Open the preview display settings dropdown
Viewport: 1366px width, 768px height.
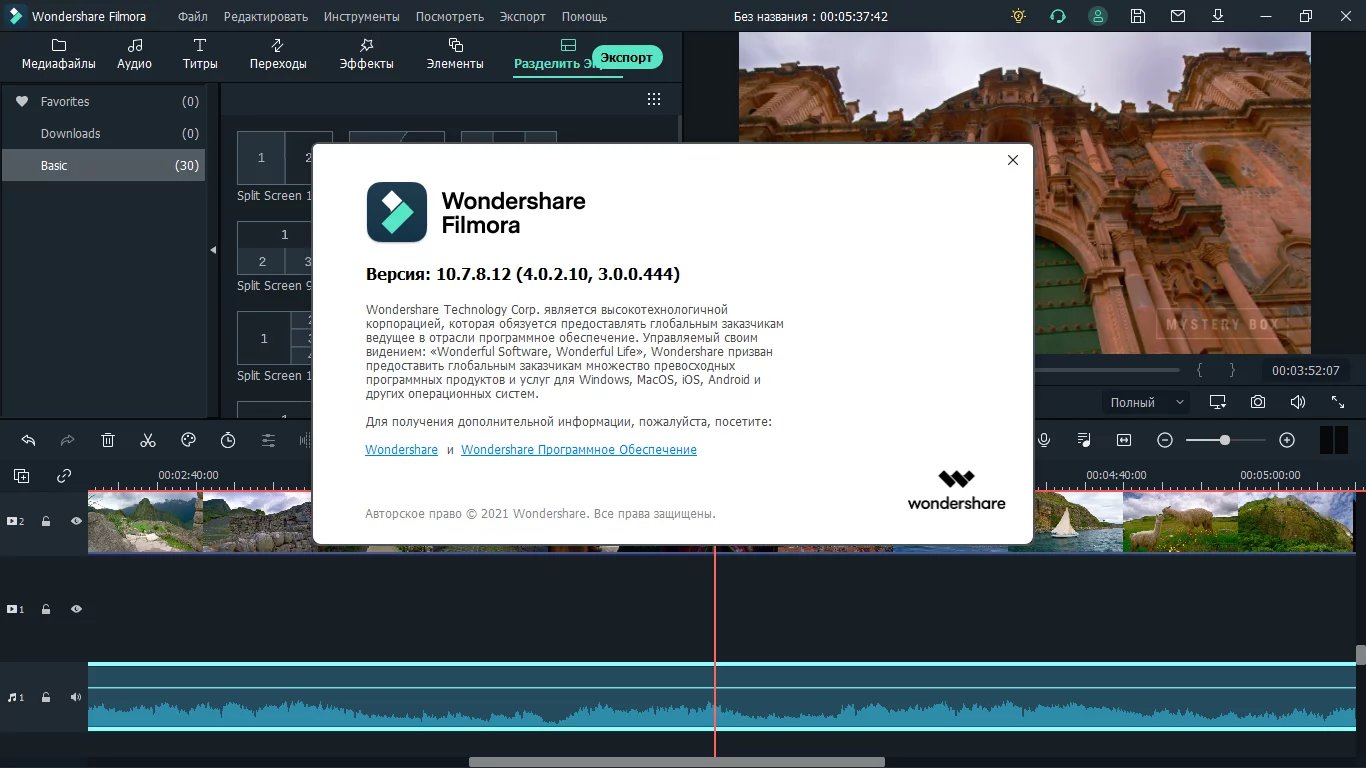coord(1218,402)
